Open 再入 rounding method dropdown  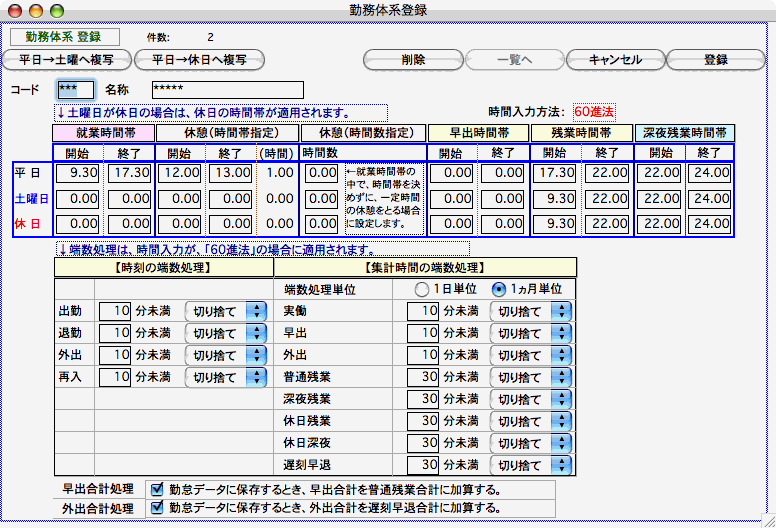tap(226, 377)
